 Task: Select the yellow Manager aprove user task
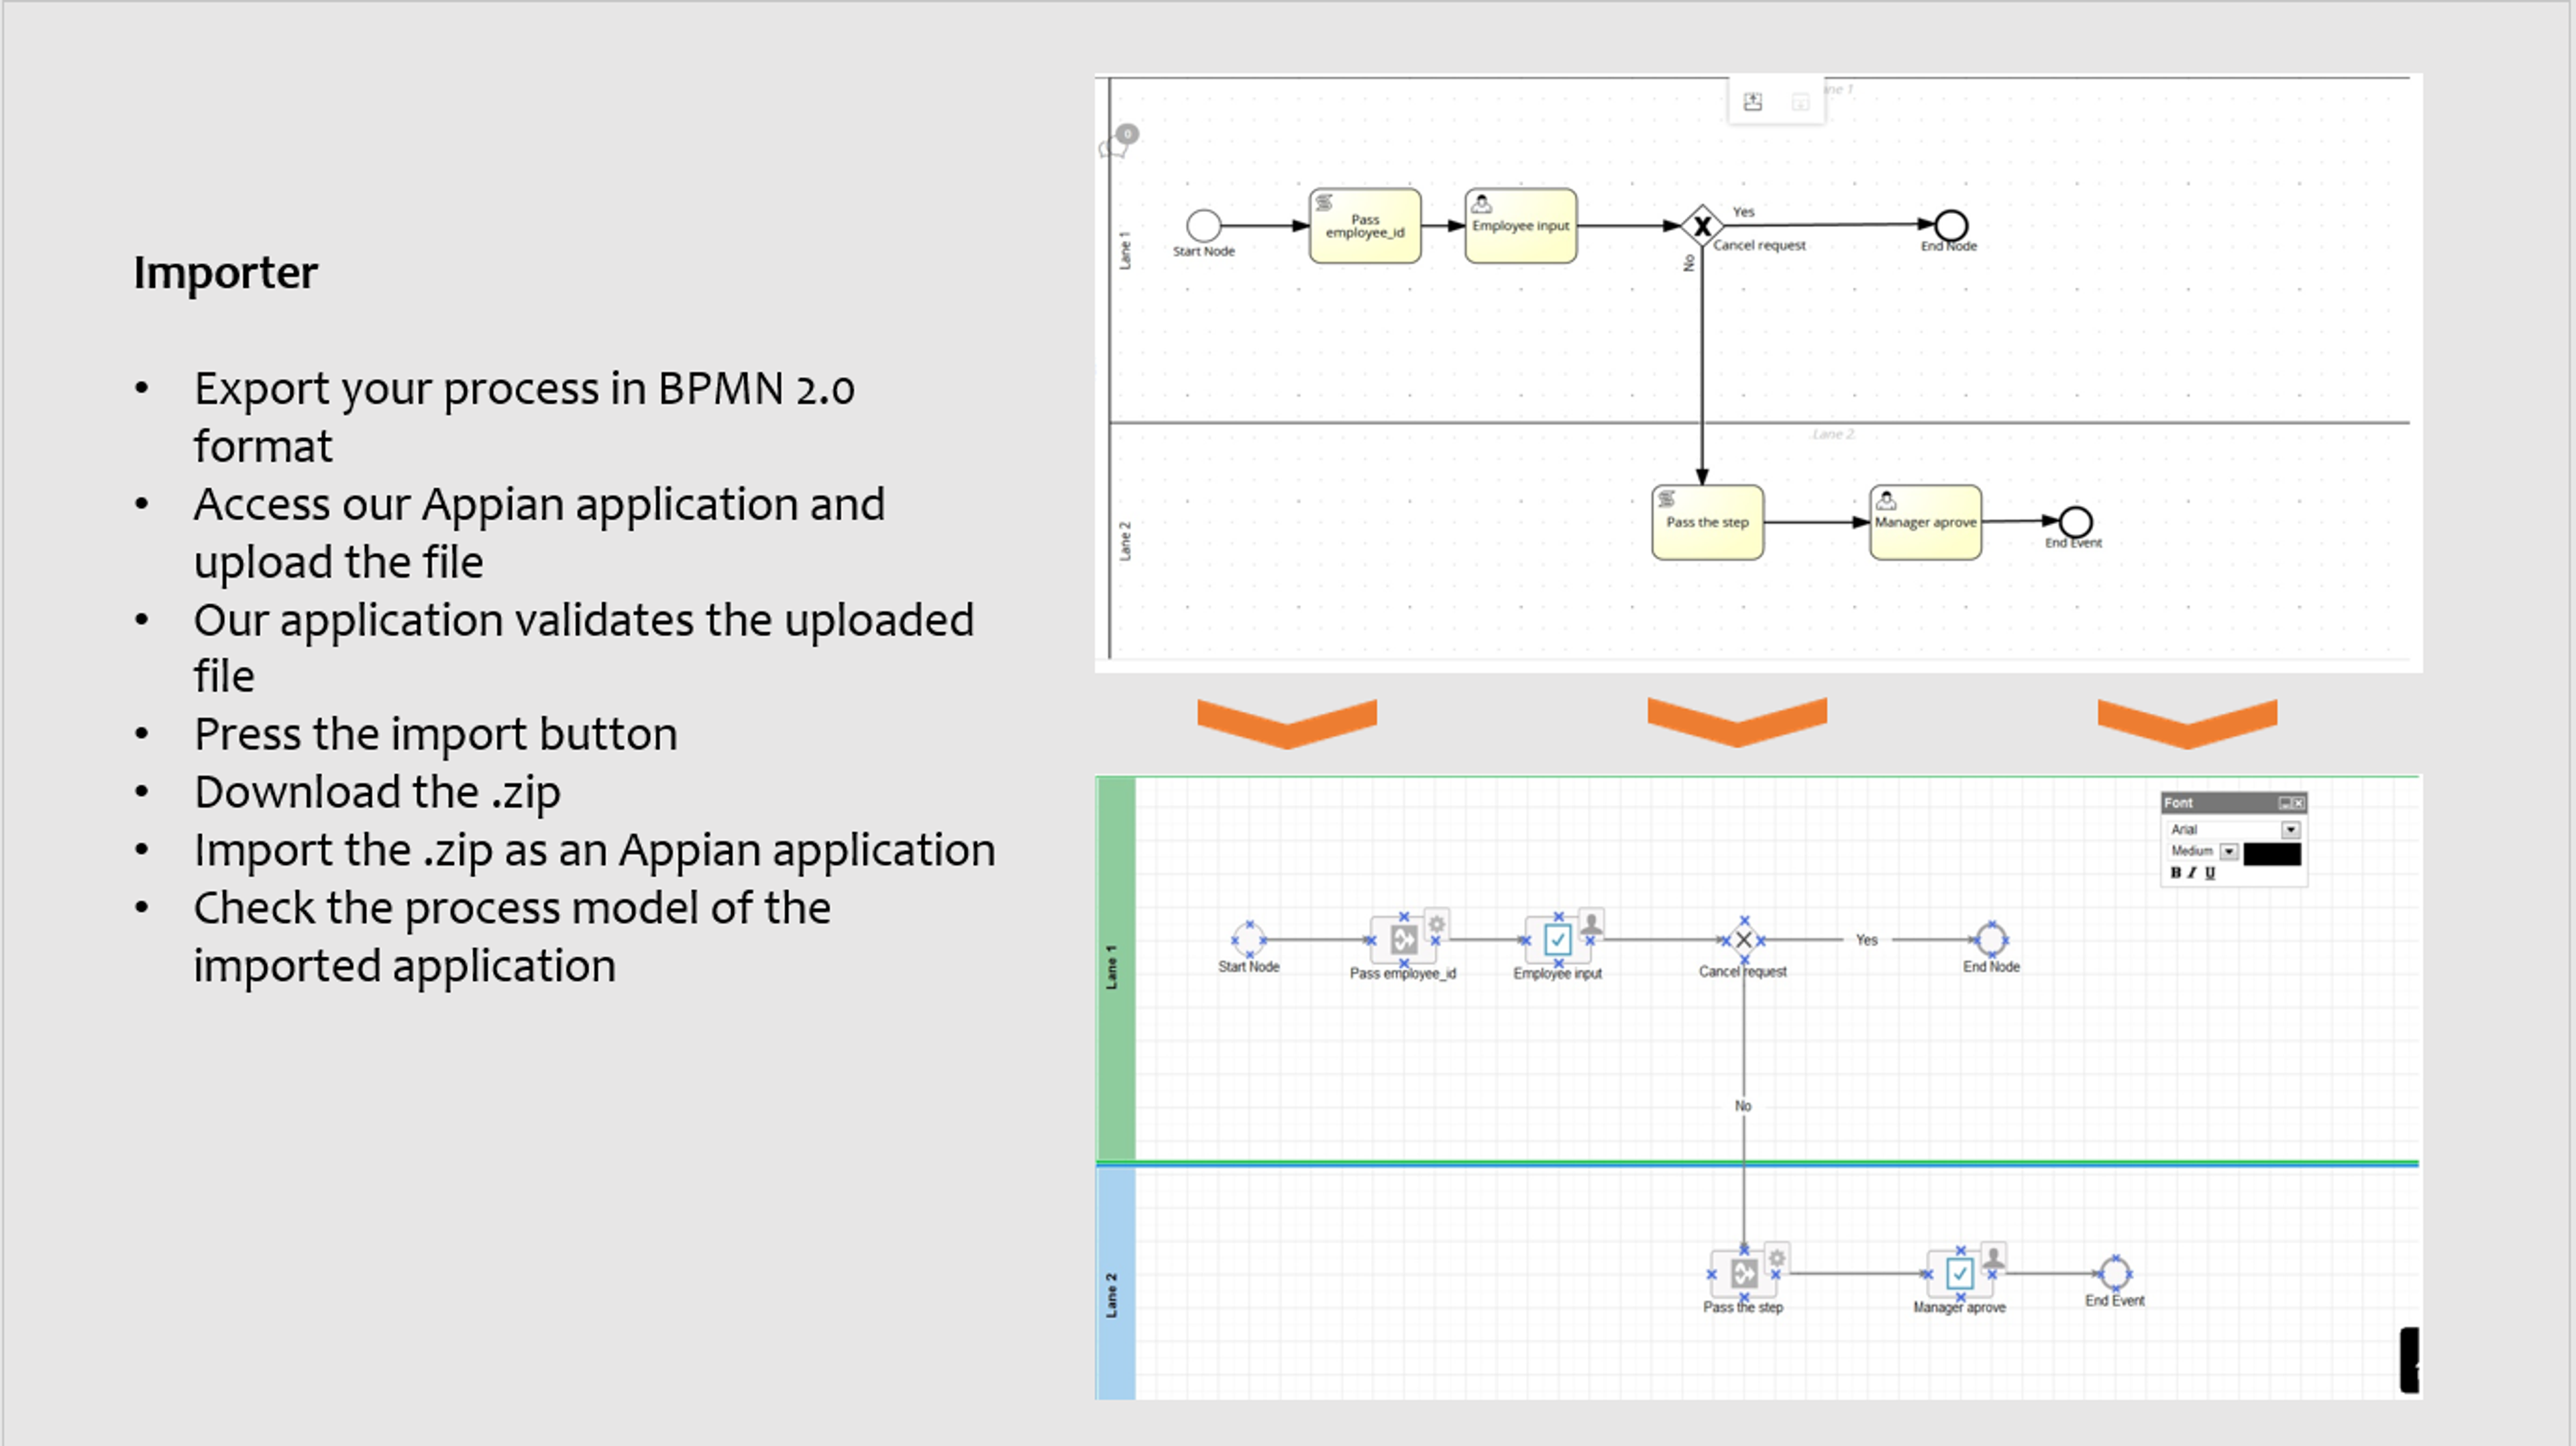pos(1925,522)
